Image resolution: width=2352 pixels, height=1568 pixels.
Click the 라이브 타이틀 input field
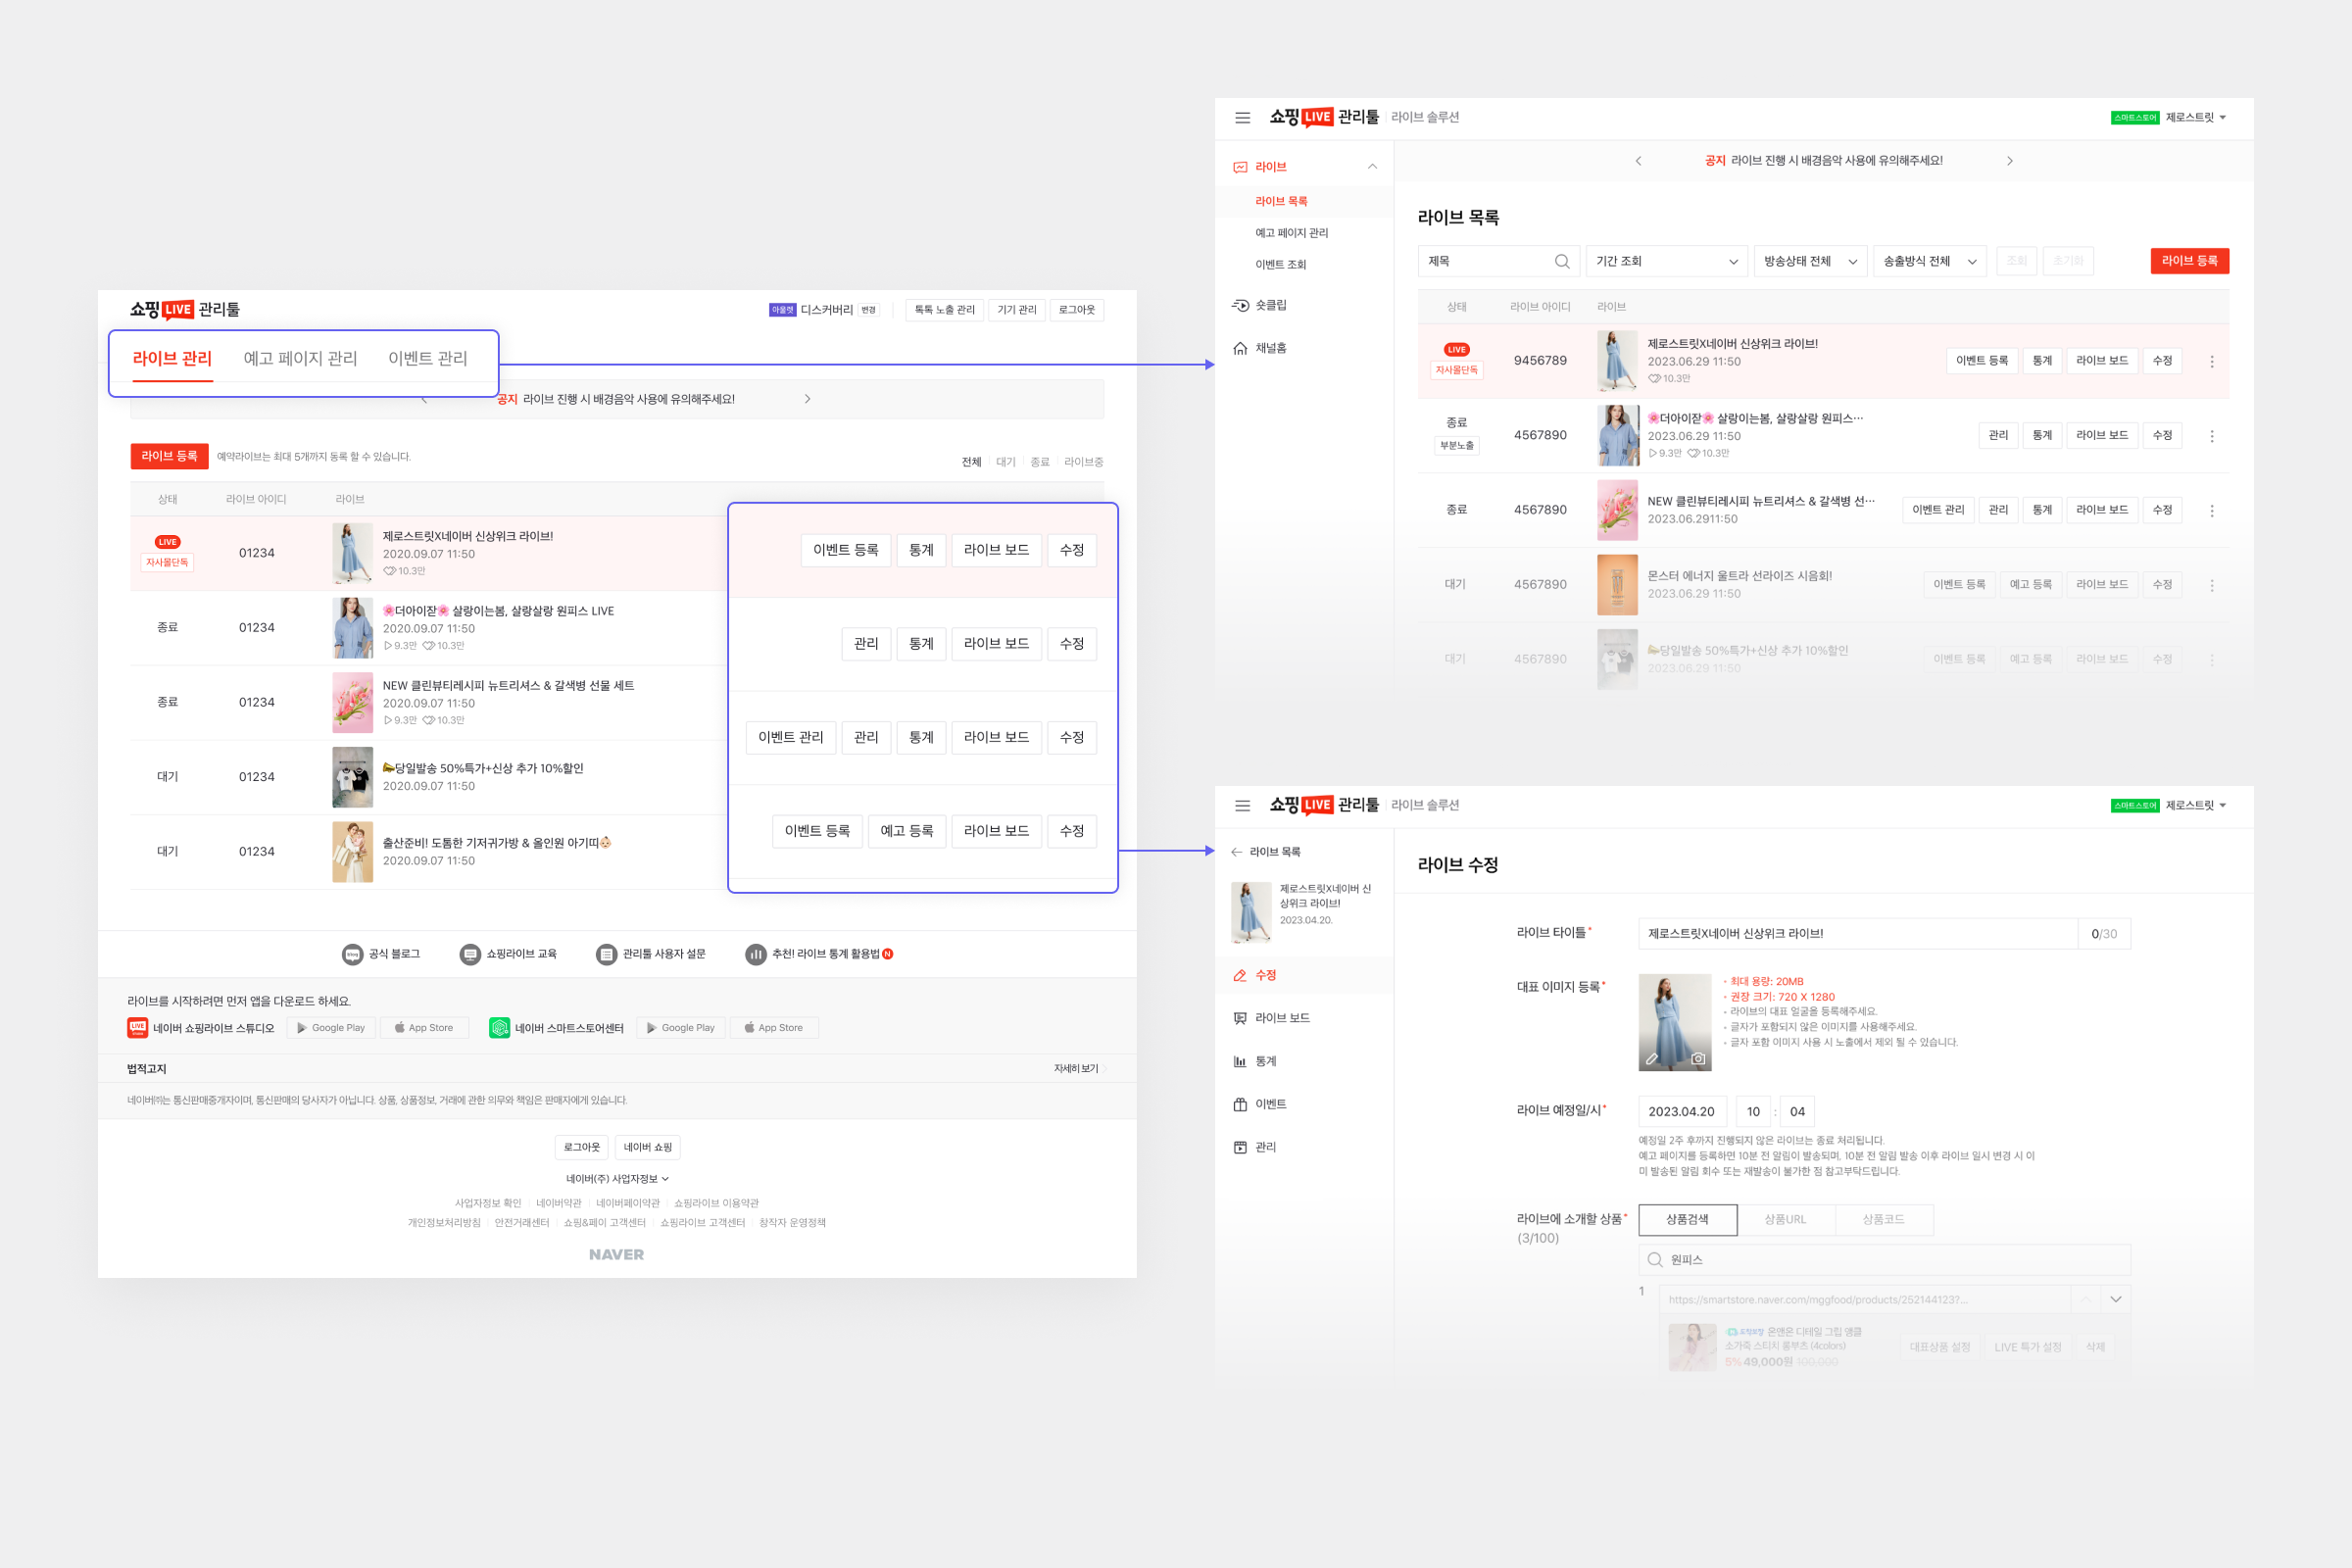pyautogui.click(x=1857, y=934)
